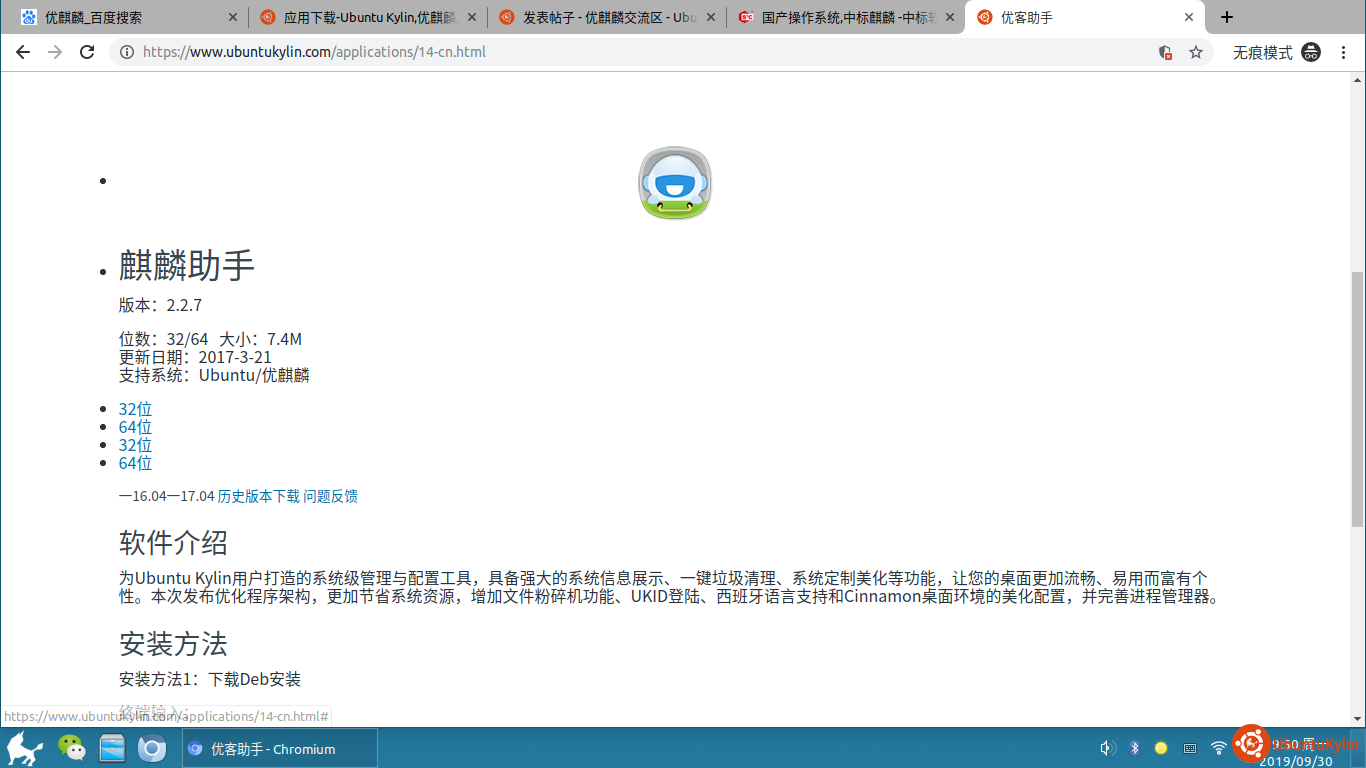The image size is (1366, 768).
Task: Reload the current page
Action: point(87,52)
